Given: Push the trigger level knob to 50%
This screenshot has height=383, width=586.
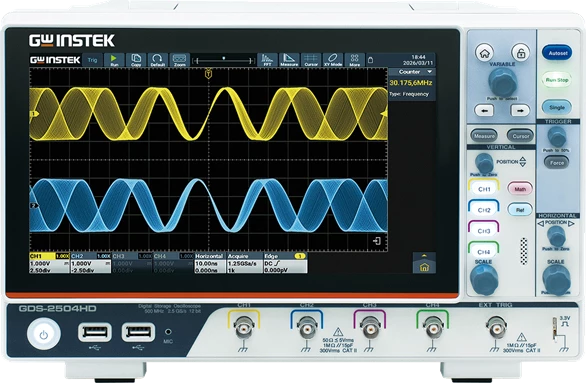Looking at the screenshot, I should (557, 136).
